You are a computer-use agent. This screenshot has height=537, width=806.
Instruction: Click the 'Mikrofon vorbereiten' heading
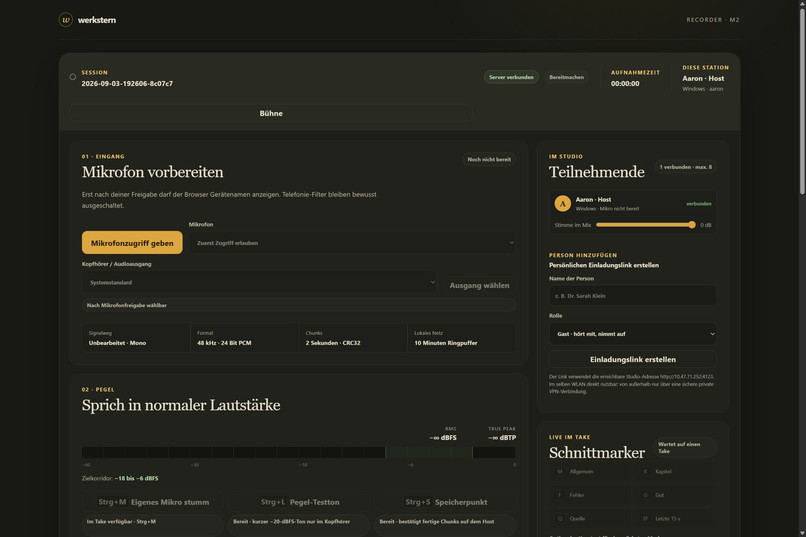pyautogui.click(x=153, y=172)
